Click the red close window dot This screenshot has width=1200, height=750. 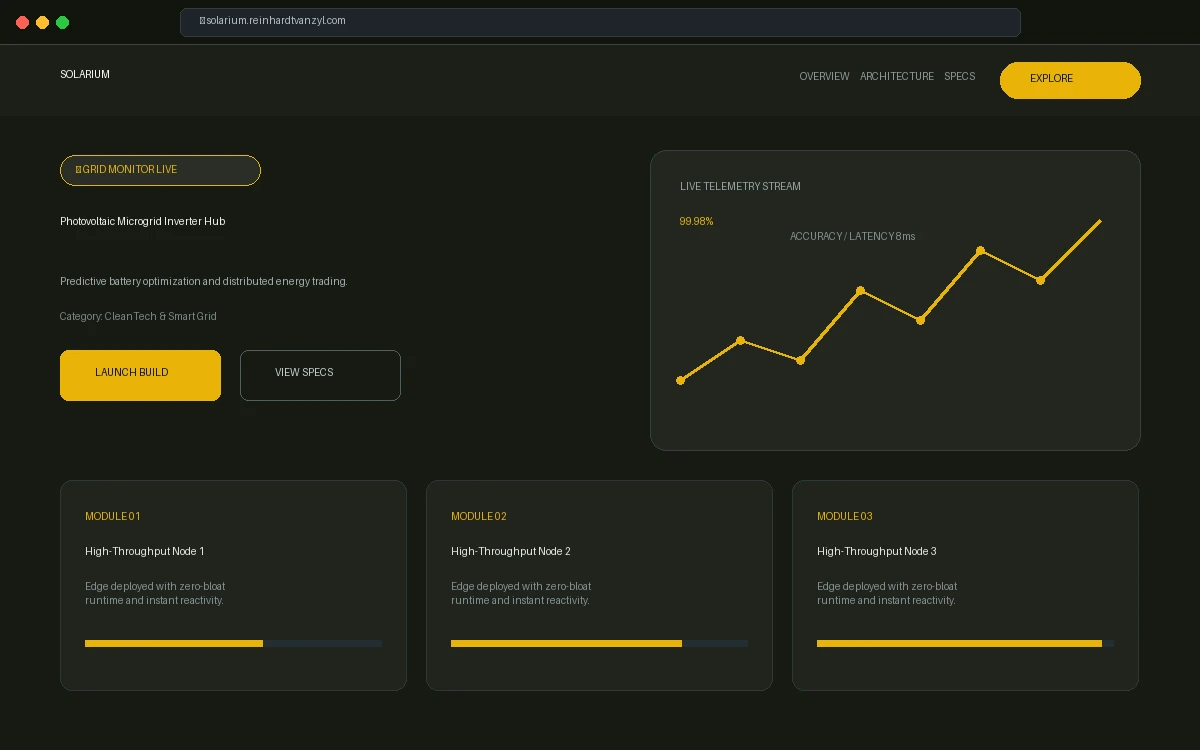[x=22, y=22]
